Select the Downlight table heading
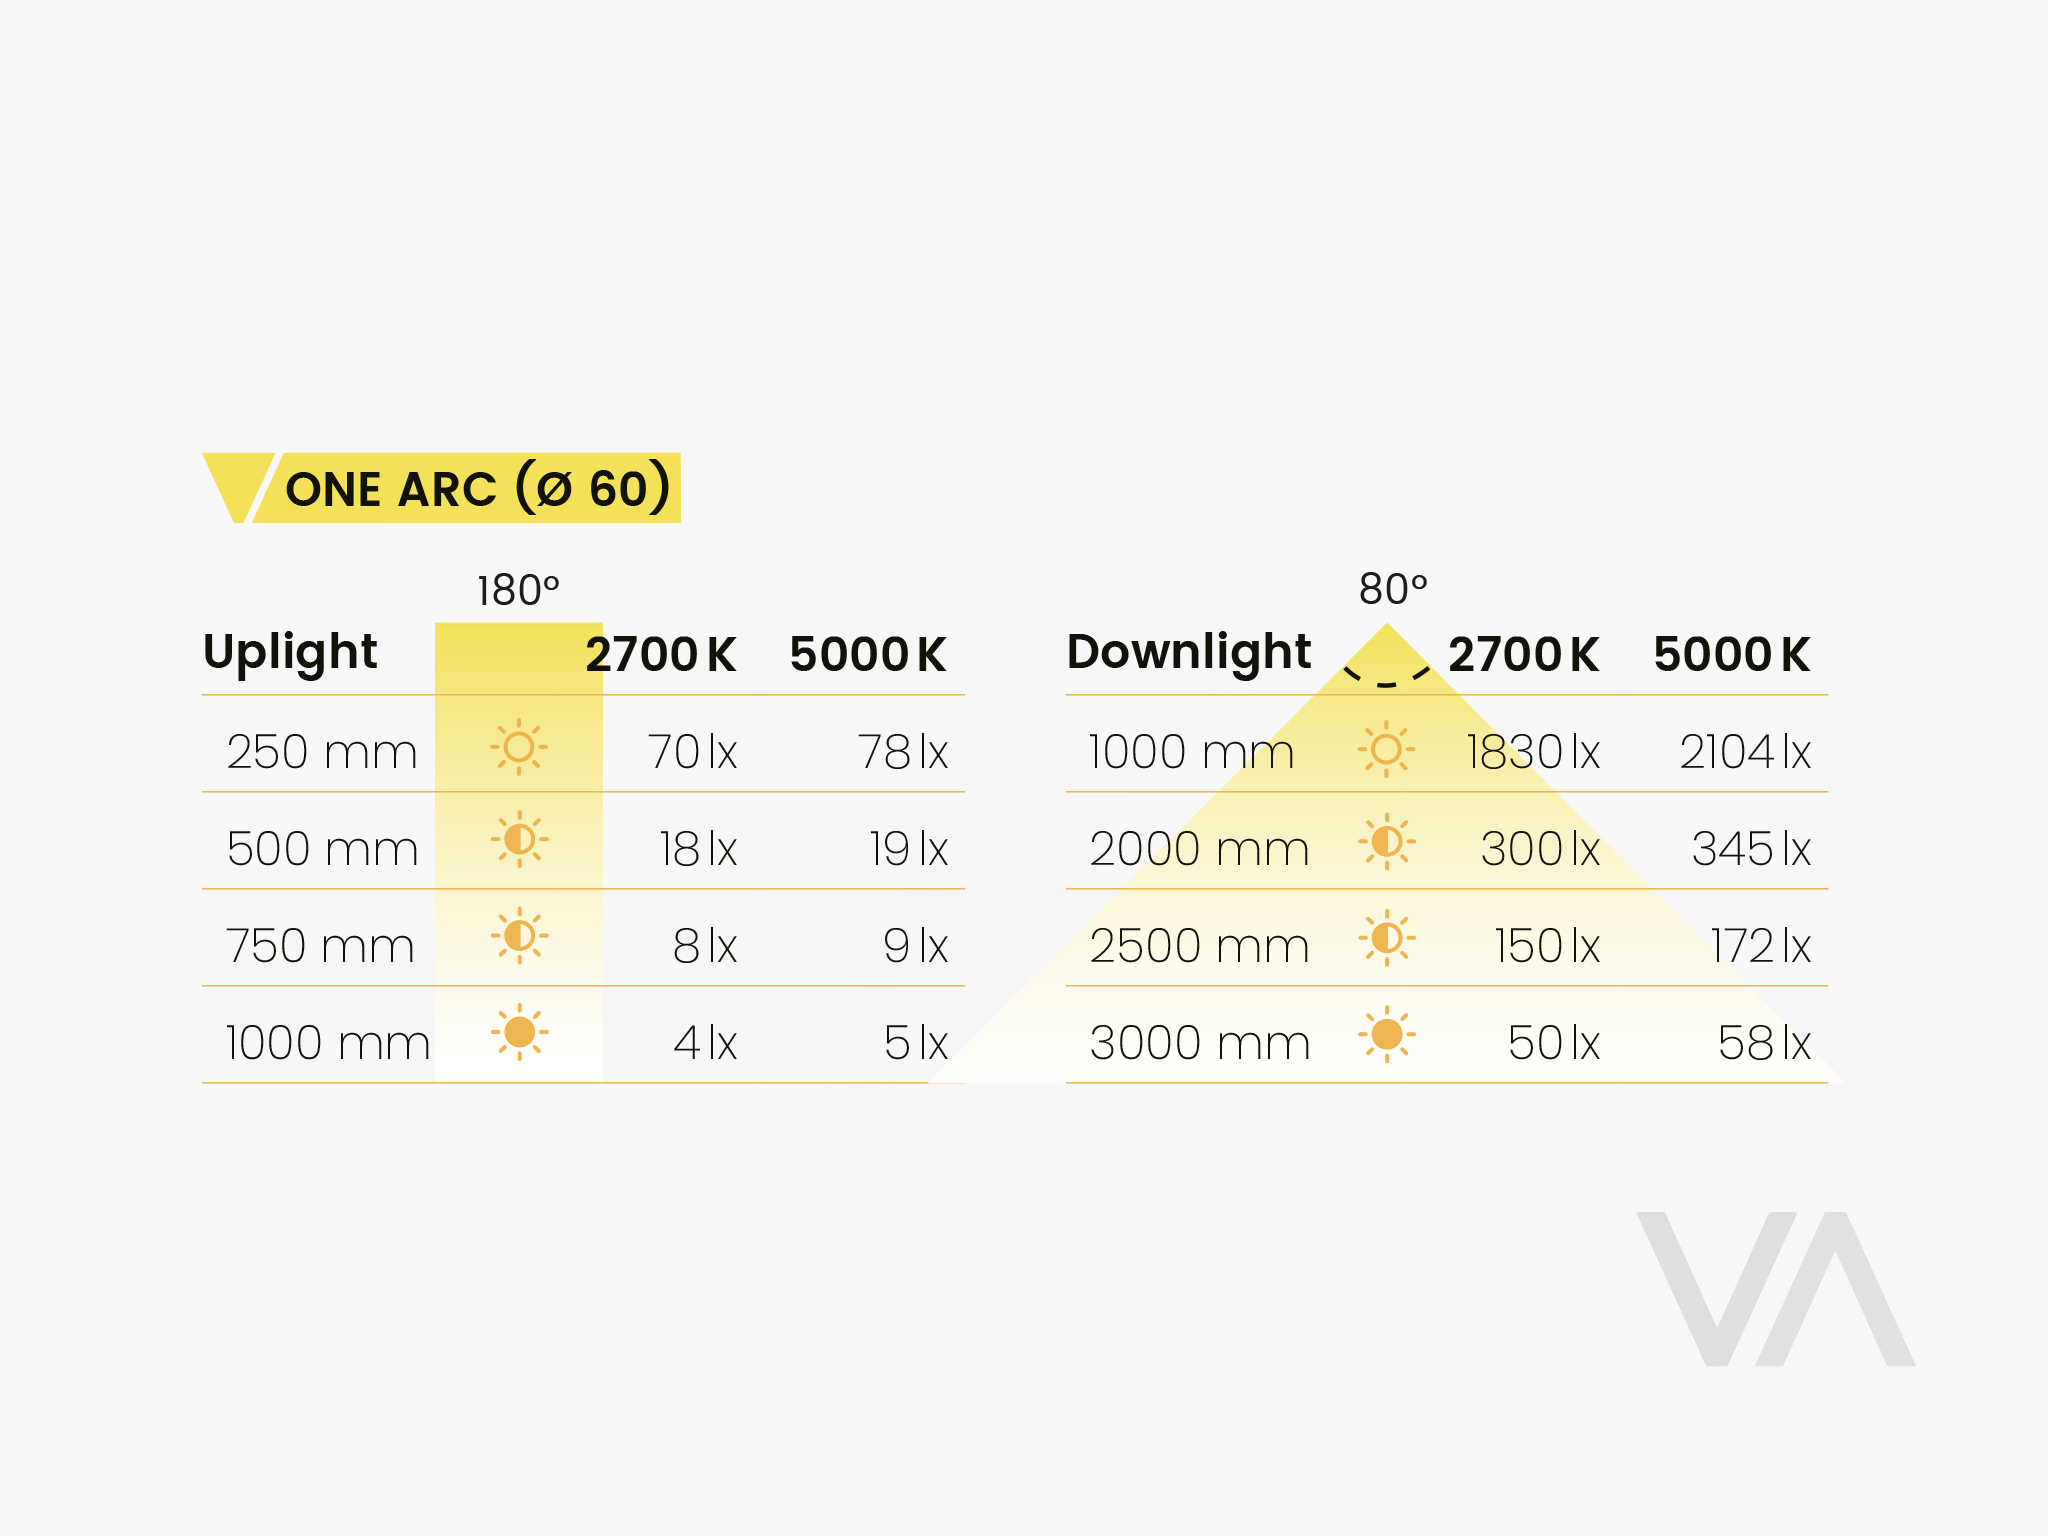Screen dimensions: 2048x1536 click(x=1189, y=652)
